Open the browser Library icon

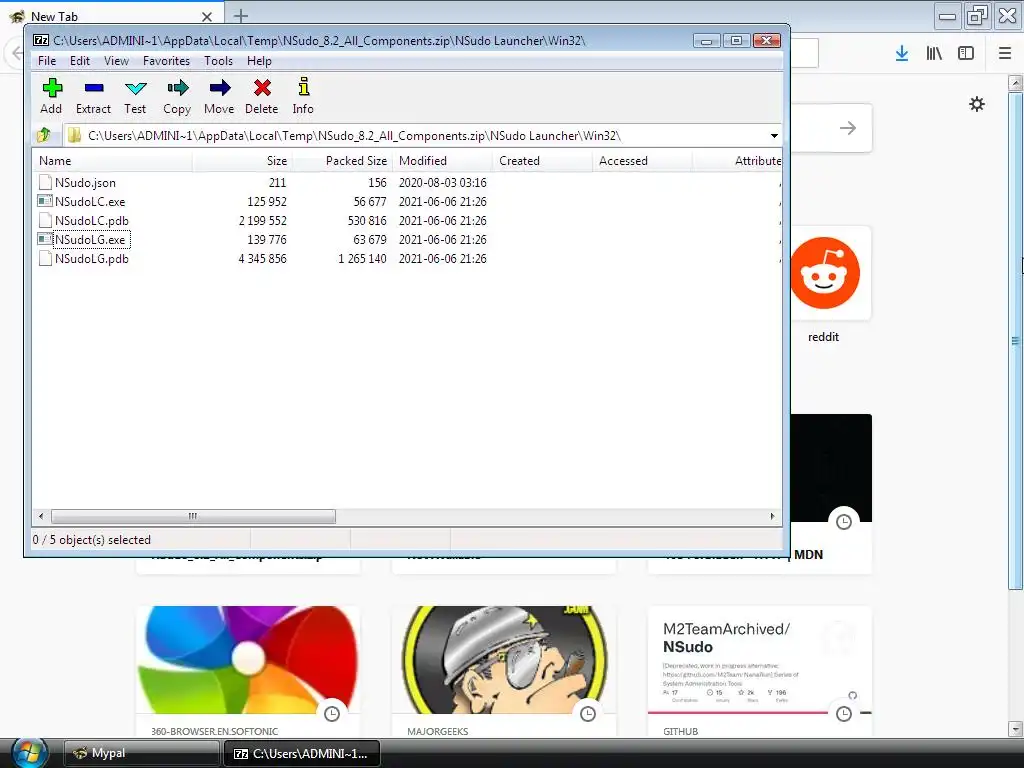pos(934,54)
